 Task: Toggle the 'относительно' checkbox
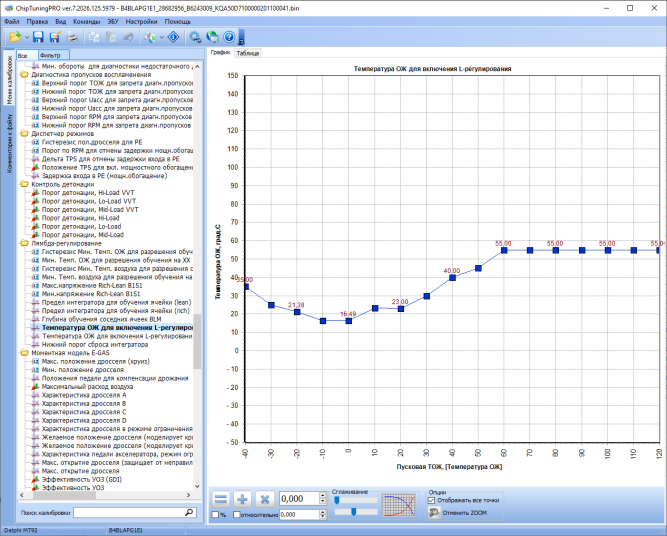(x=237, y=515)
